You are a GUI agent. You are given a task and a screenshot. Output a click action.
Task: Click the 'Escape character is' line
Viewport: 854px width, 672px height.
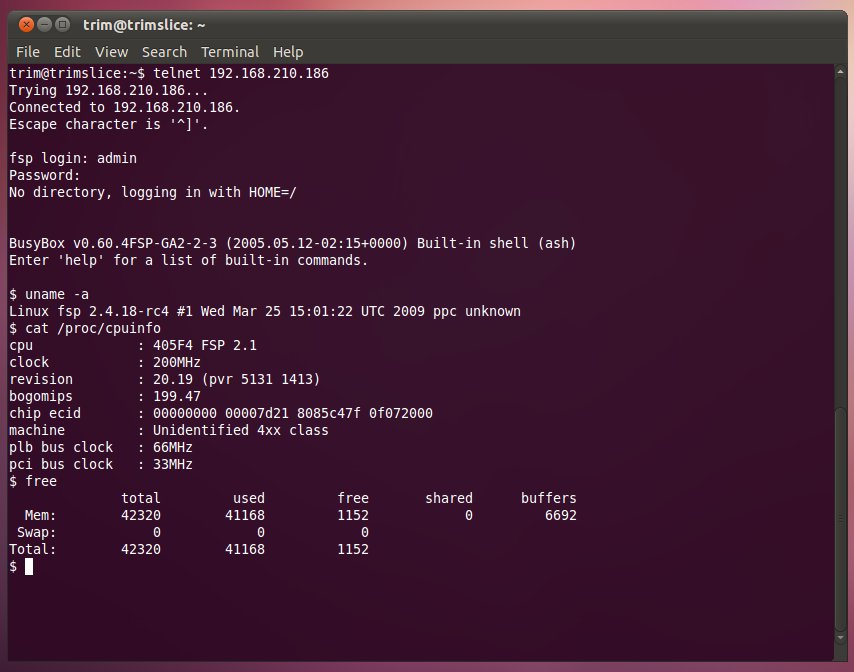point(108,124)
